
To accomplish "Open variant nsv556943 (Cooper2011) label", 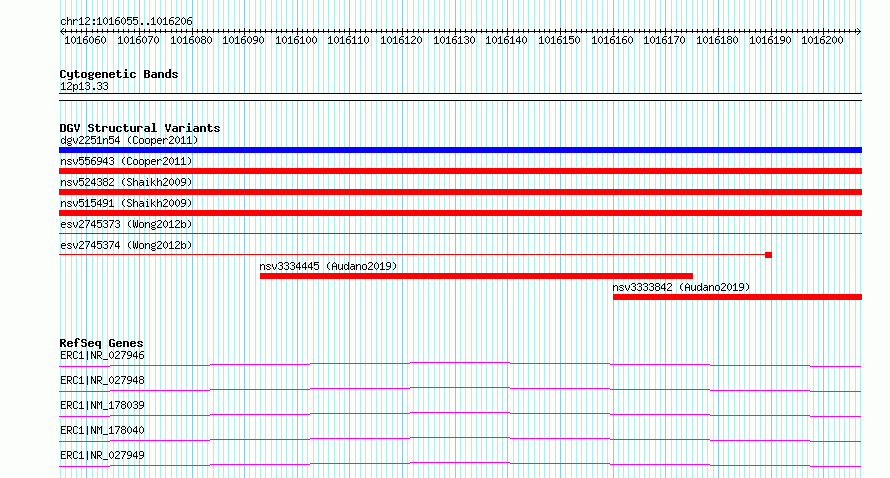I will click(126, 161).
